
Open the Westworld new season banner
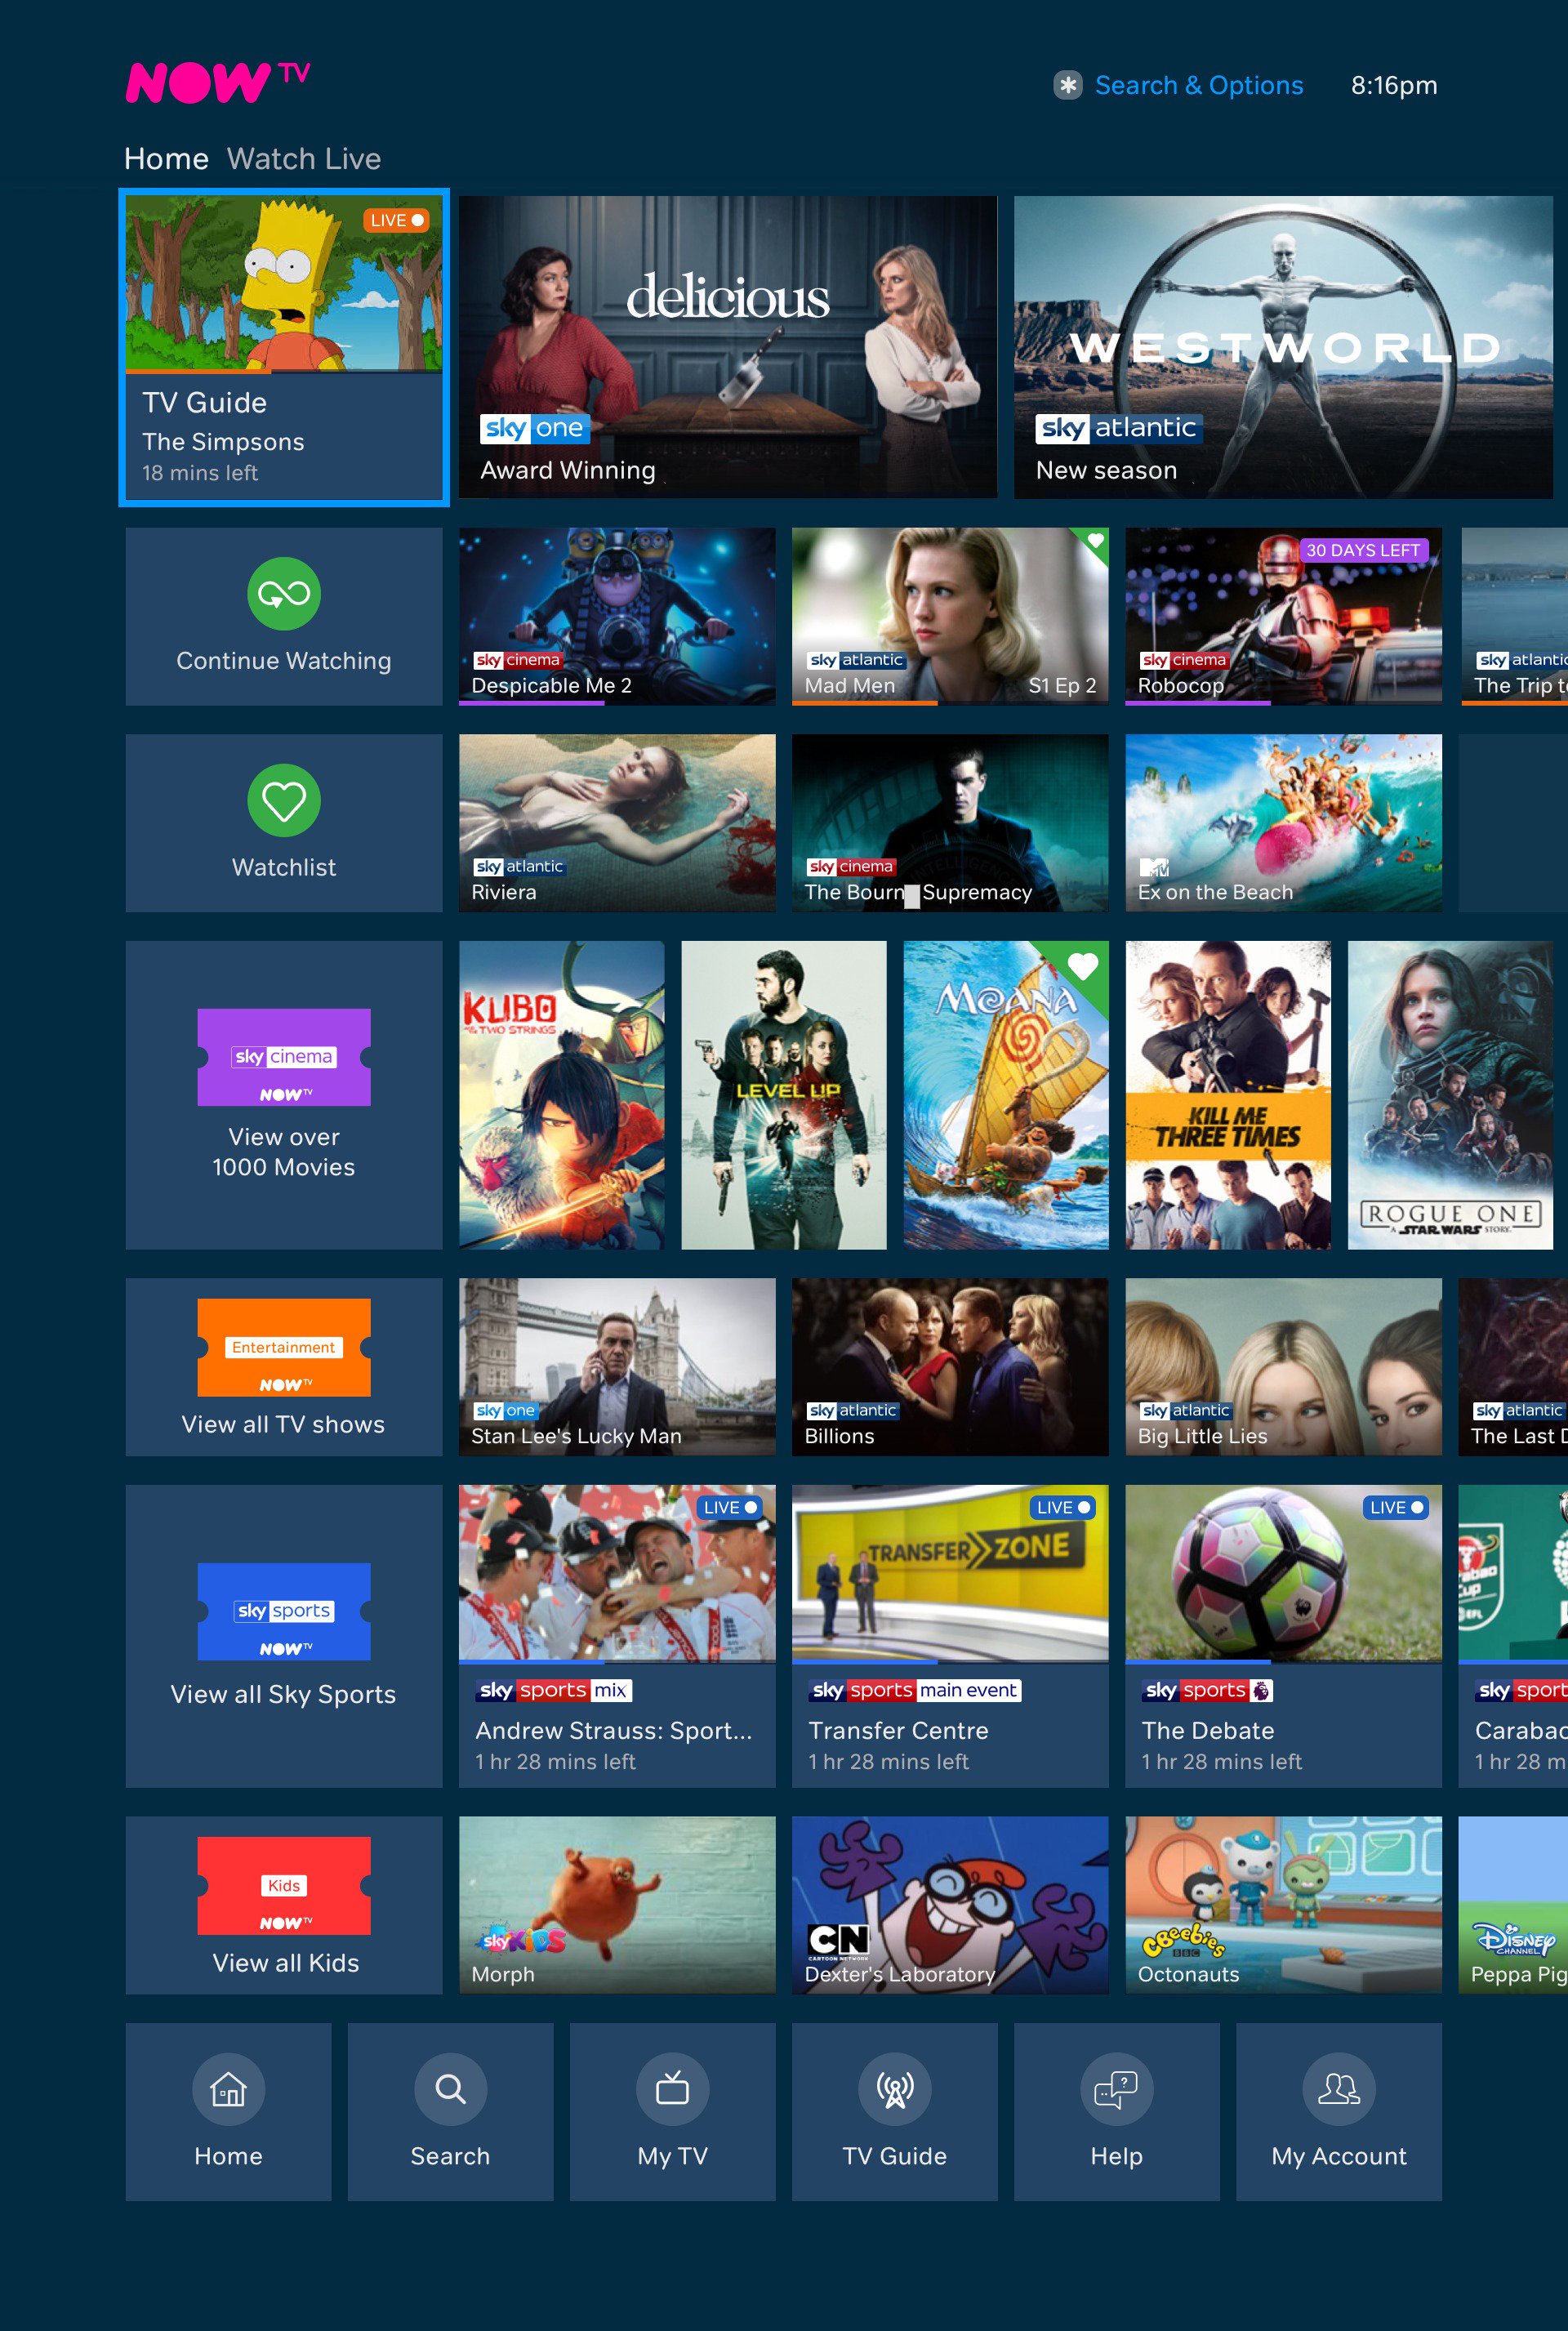(x=1283, y=347)
